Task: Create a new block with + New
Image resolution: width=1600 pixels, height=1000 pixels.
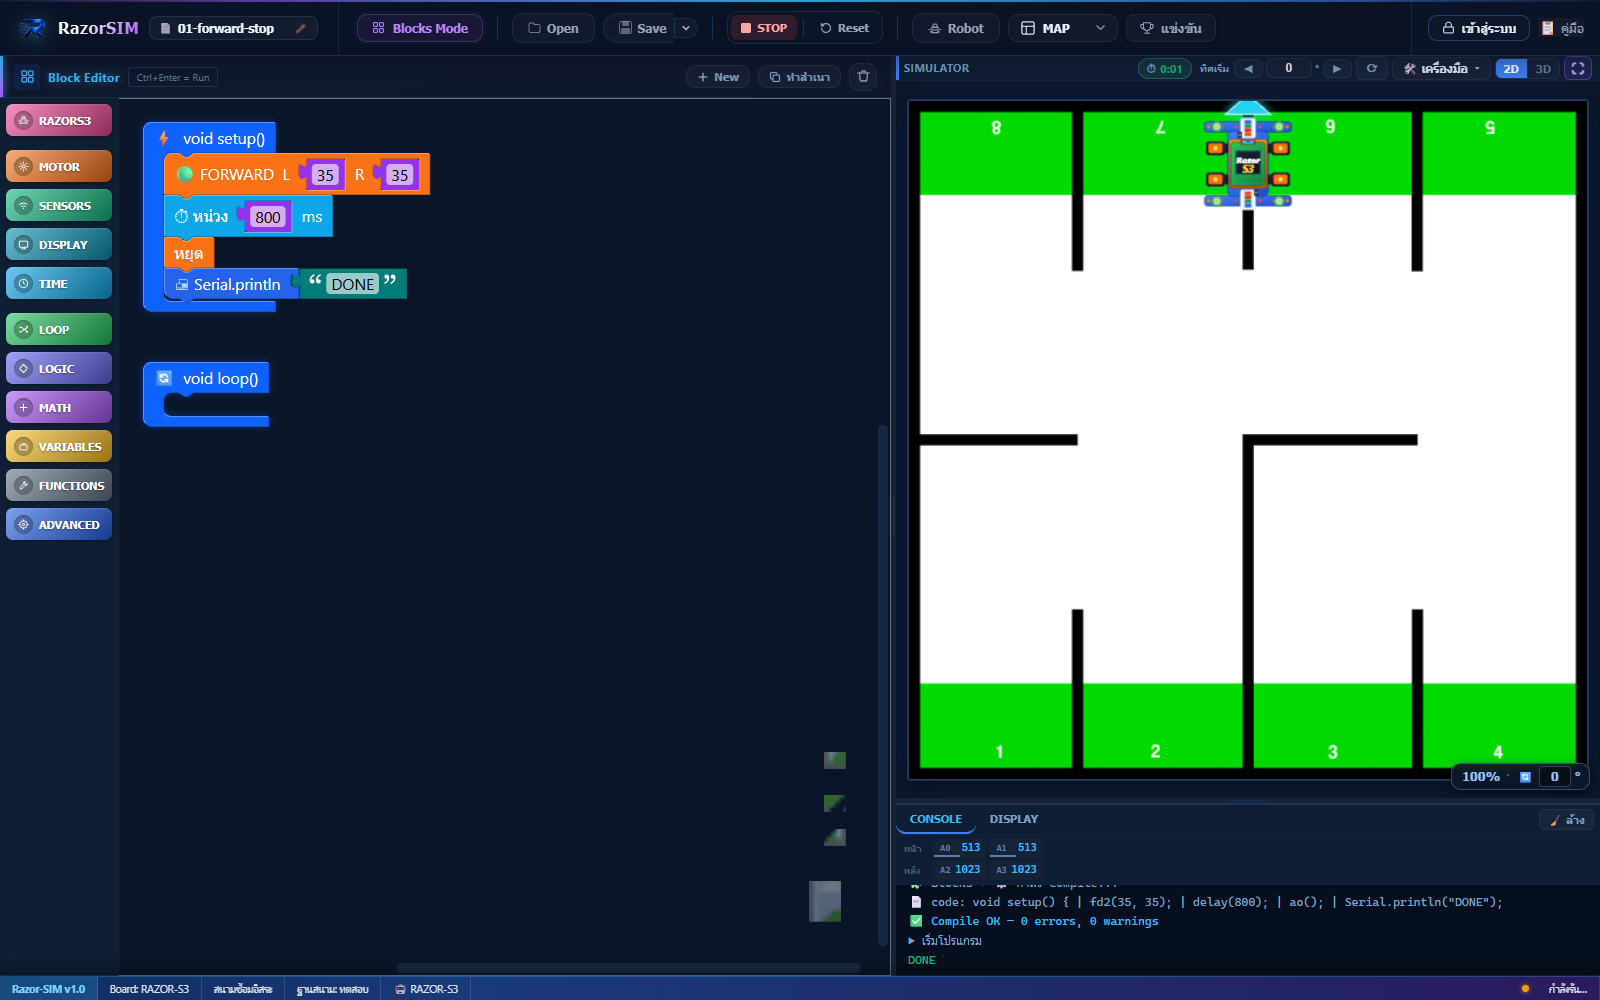Action: (x=718, y=77)
